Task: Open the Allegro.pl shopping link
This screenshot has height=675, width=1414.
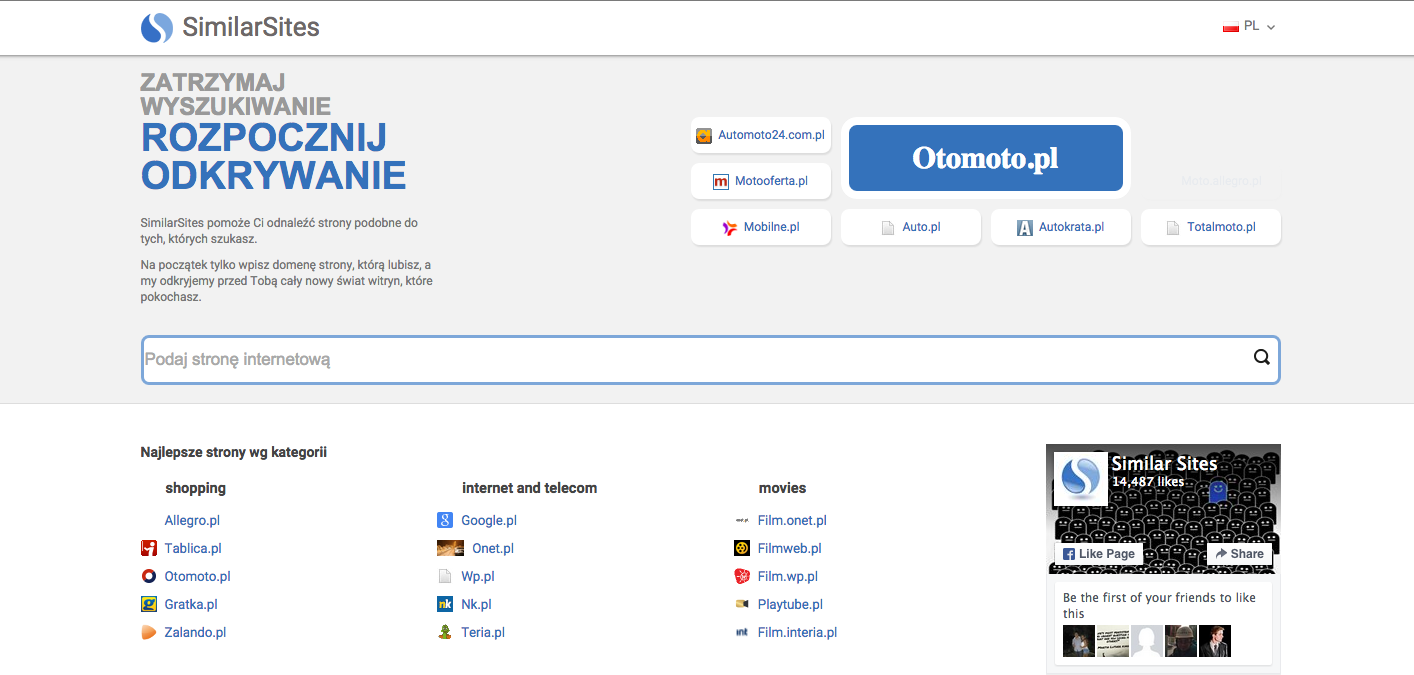Action: click(x=192, y=520)
